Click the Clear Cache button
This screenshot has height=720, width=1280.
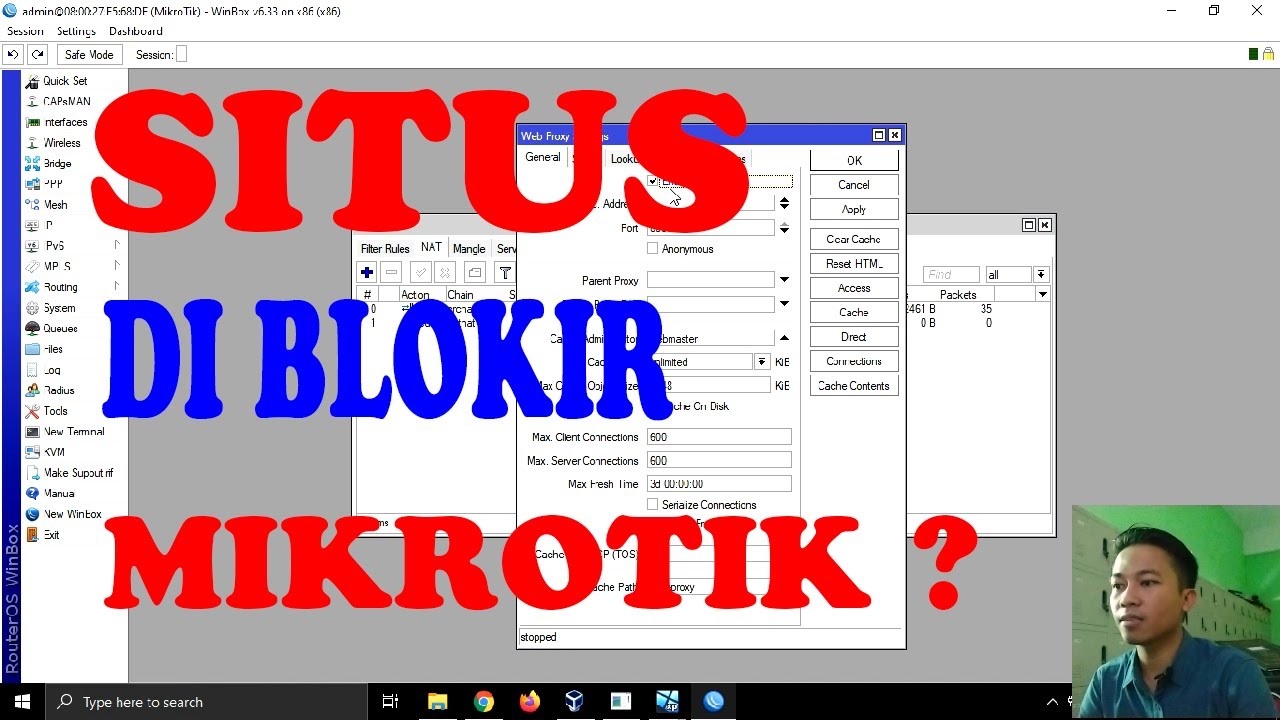pyautogui.click(x=854, y=239)
